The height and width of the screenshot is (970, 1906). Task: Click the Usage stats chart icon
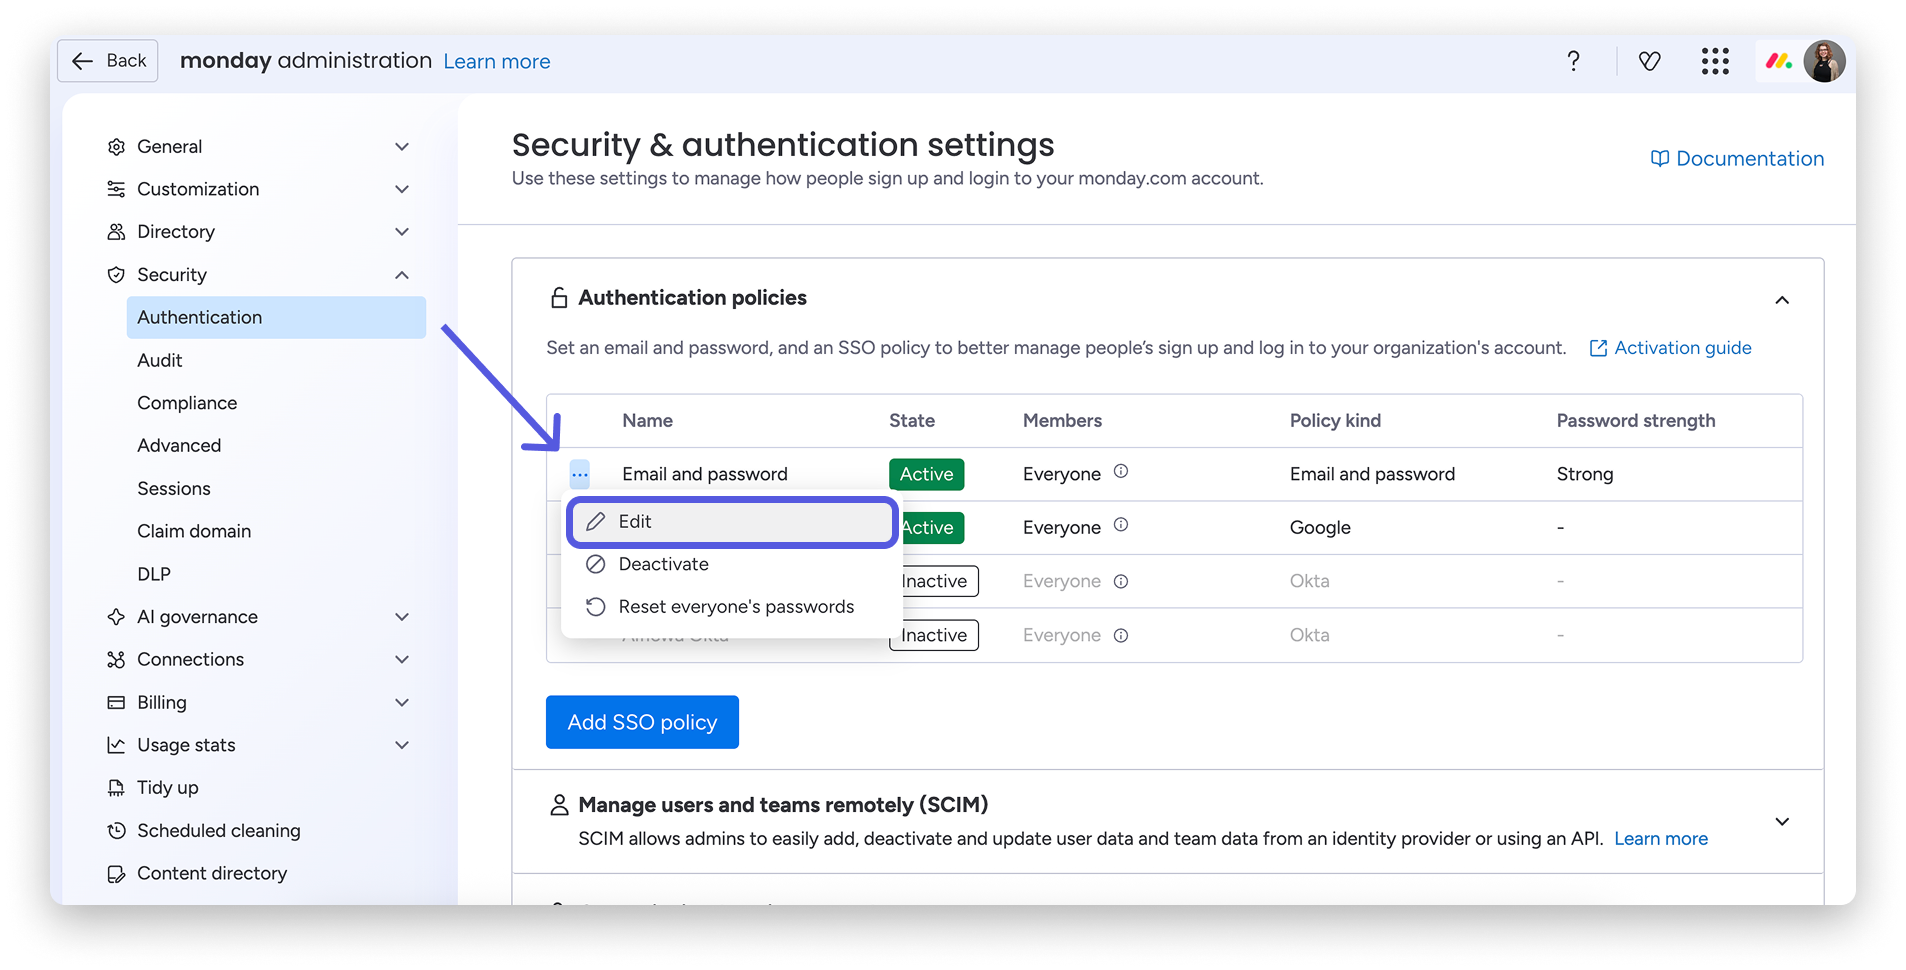click(116, 745)
